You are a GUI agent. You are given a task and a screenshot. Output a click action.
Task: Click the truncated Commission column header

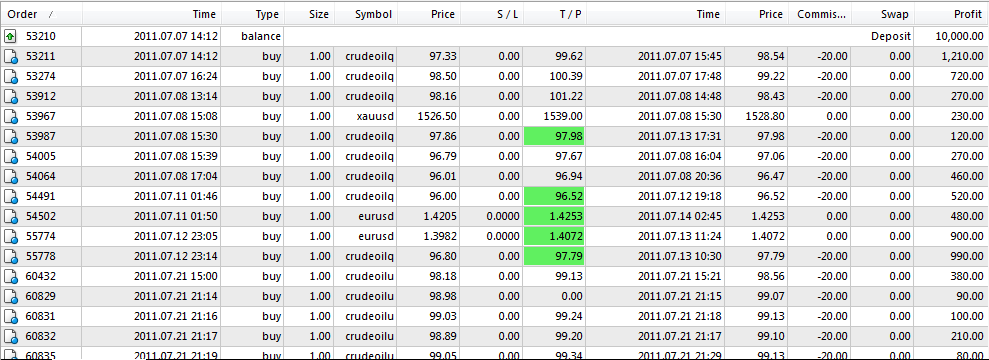click(820, 14)
